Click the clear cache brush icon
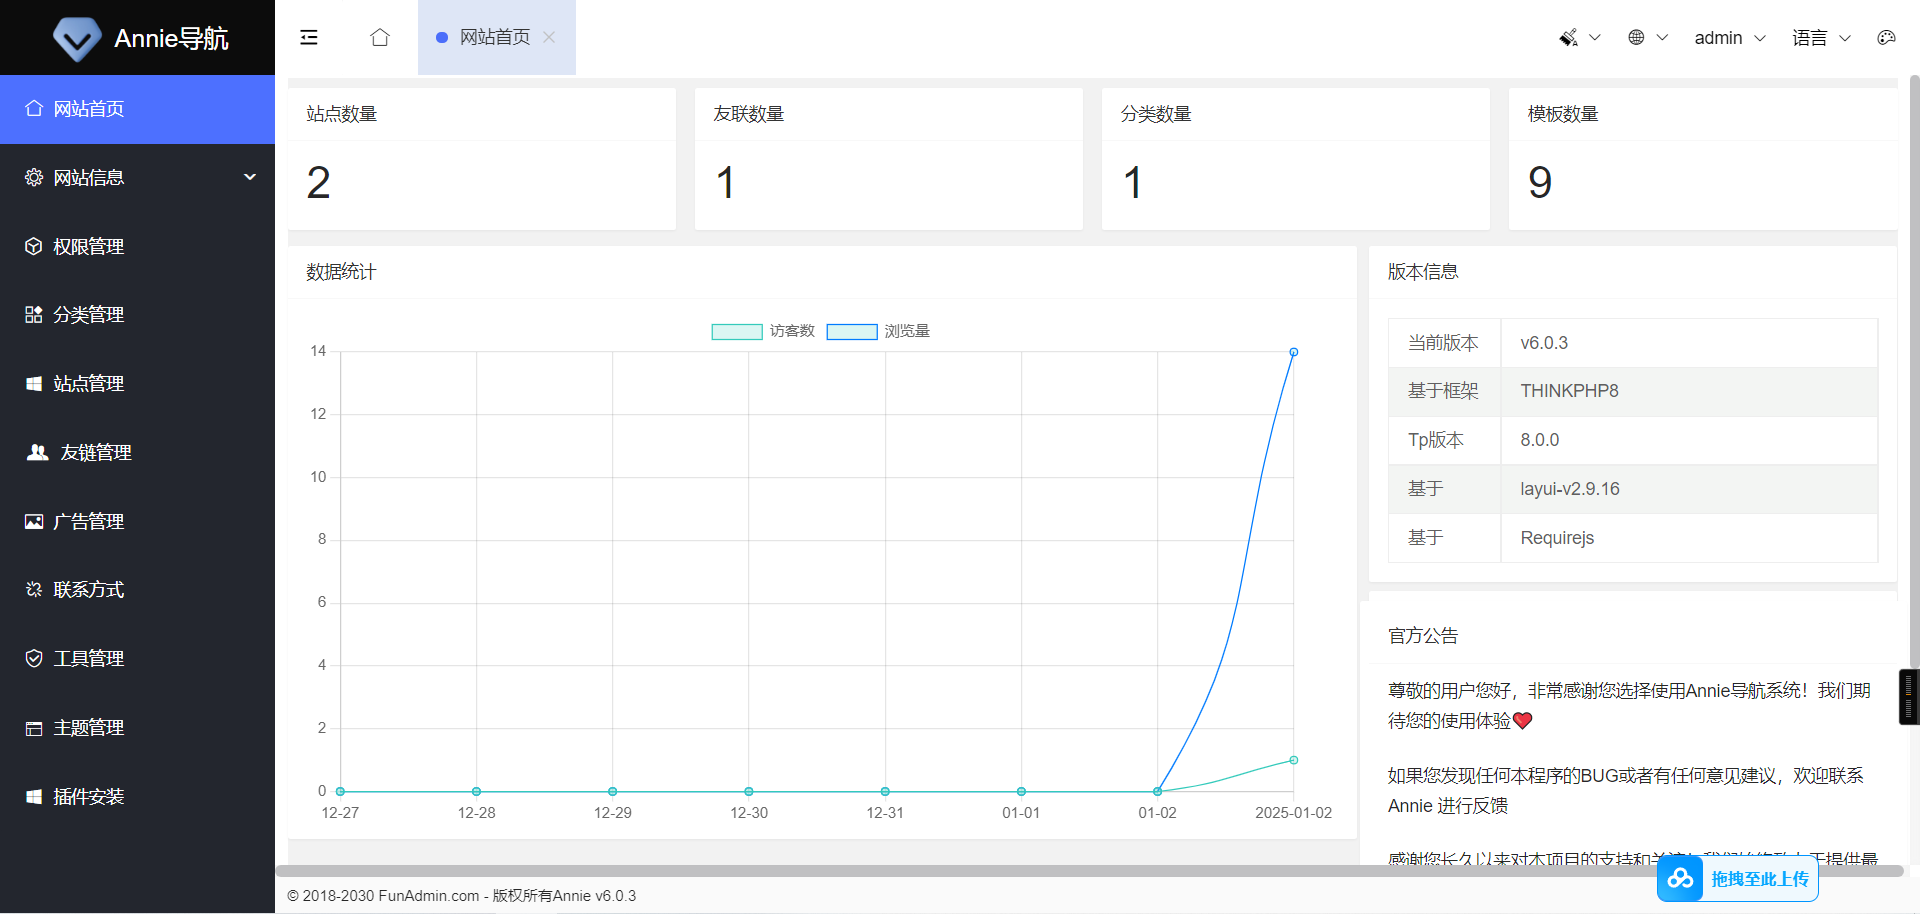The width and height of the screenshot is (1920, 914). click(1569, 37)
